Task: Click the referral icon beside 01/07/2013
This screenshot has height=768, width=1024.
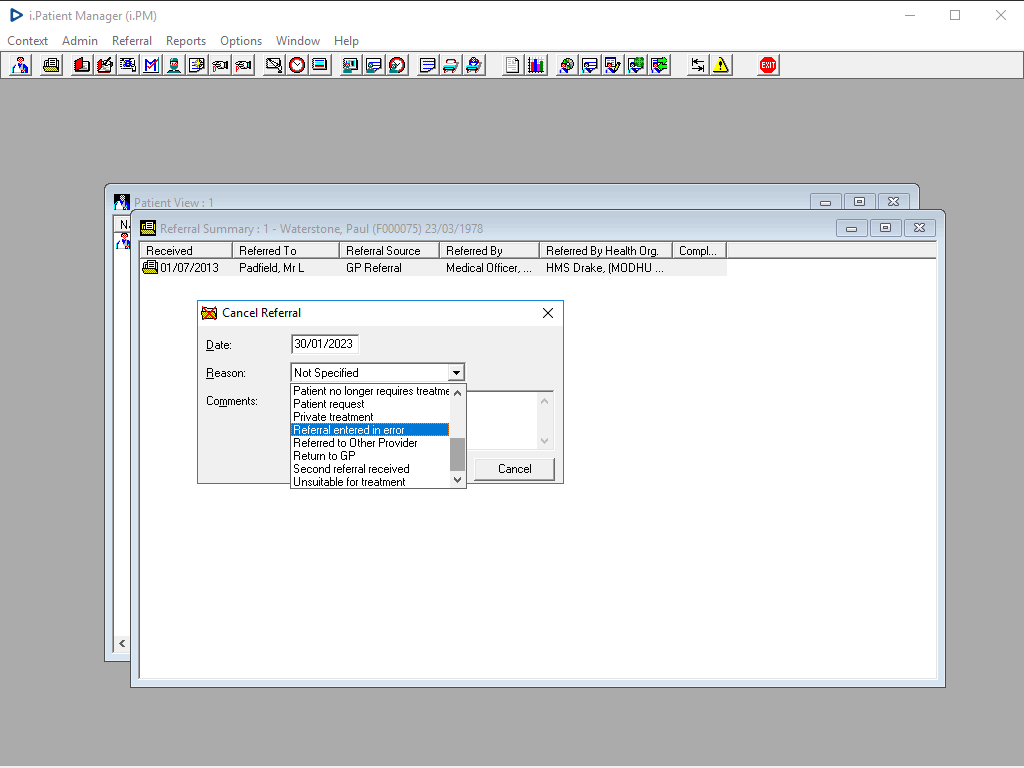Action: (x=150, y=267)
